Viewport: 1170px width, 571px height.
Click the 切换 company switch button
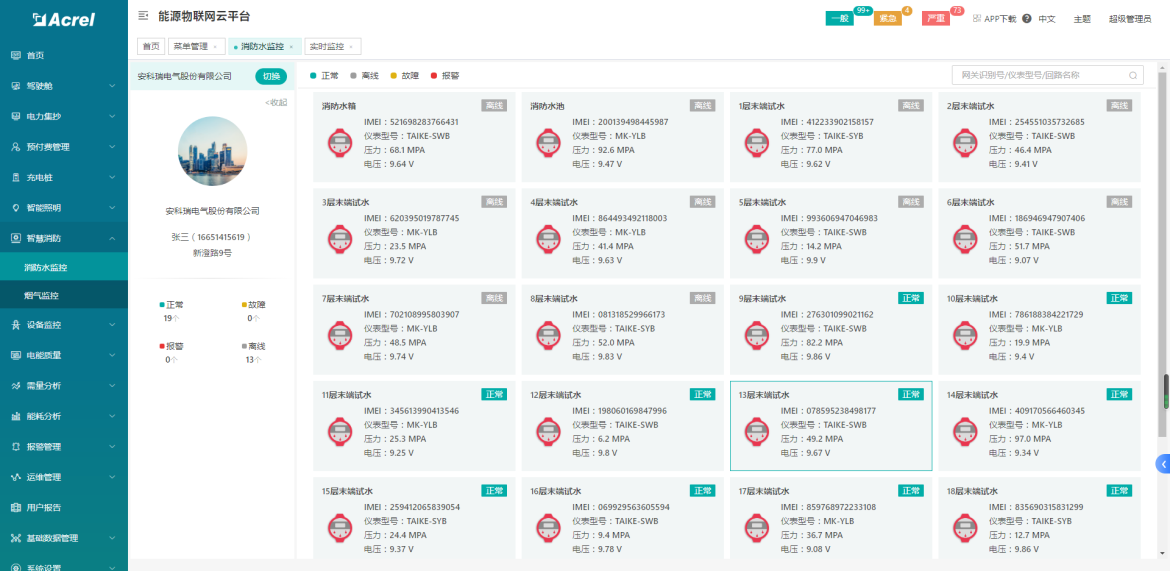point(270,76)
